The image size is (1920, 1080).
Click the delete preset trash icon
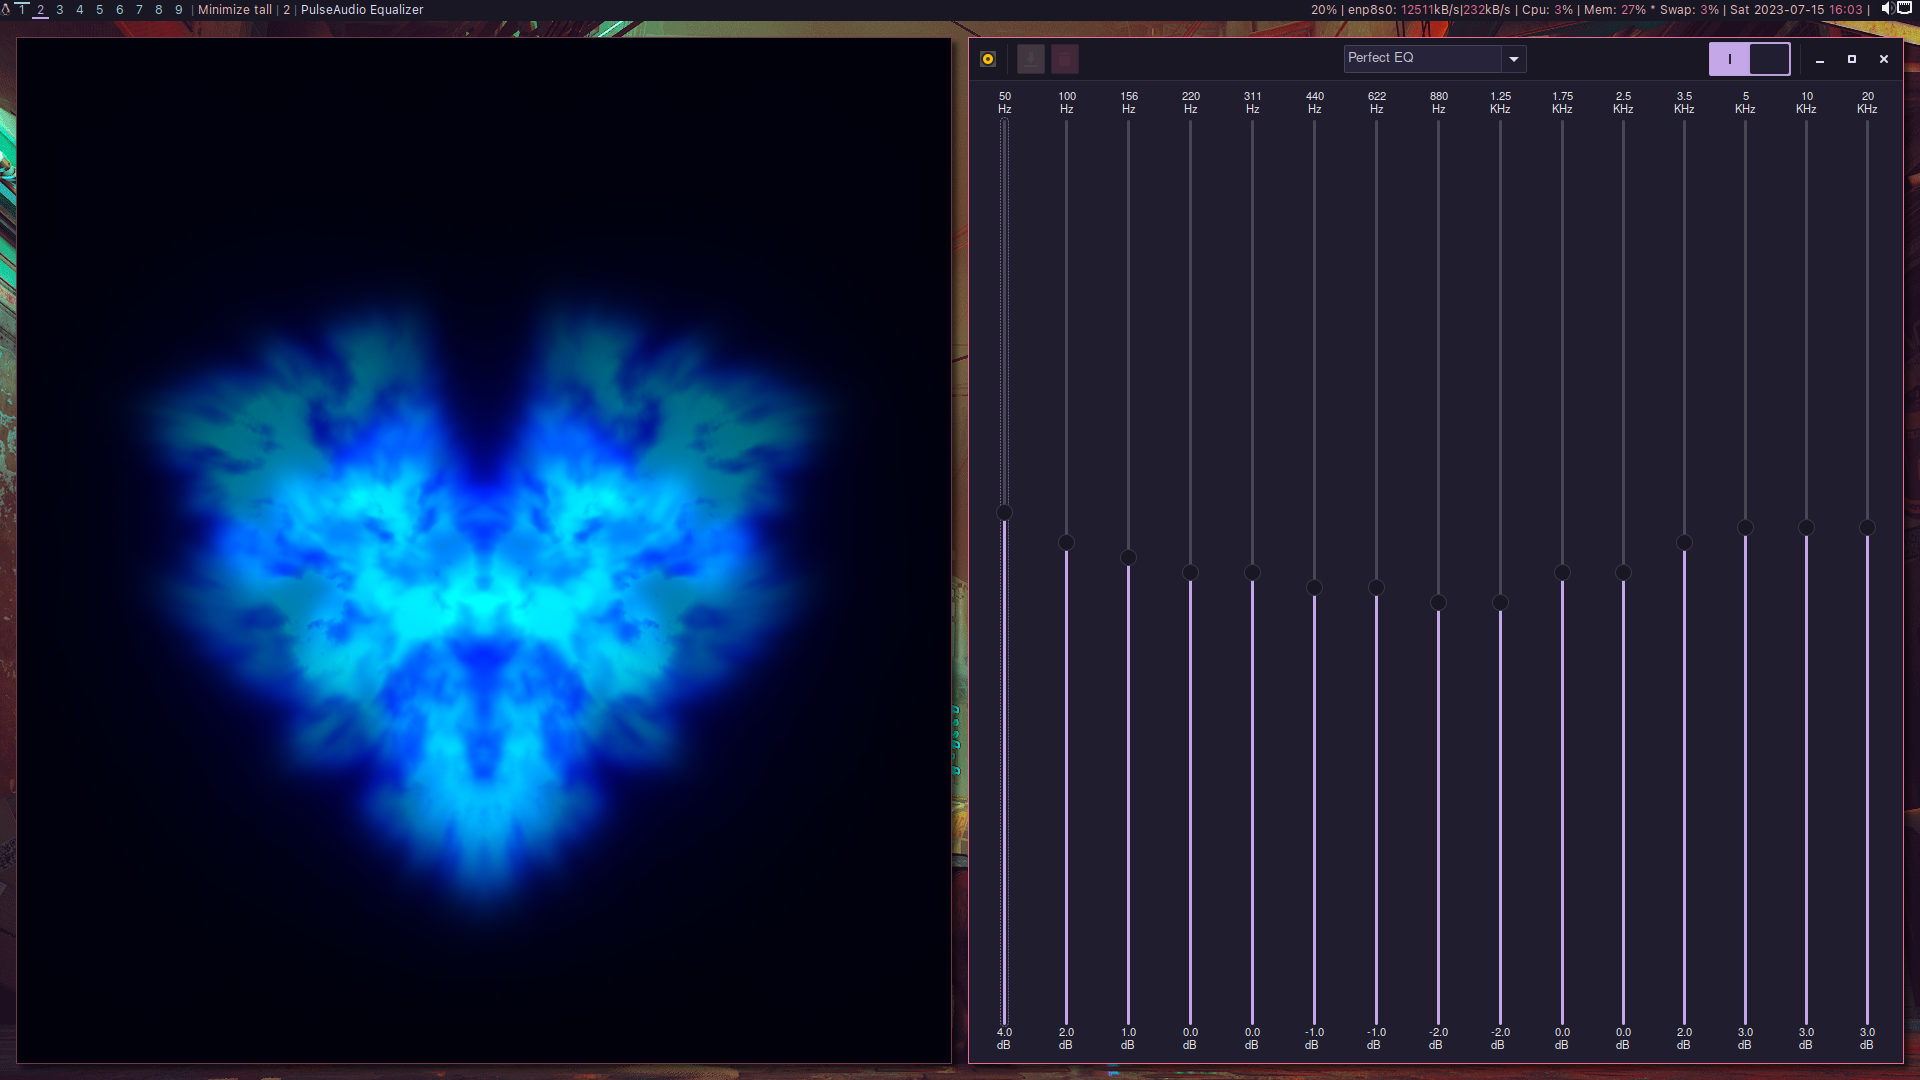1065,59
